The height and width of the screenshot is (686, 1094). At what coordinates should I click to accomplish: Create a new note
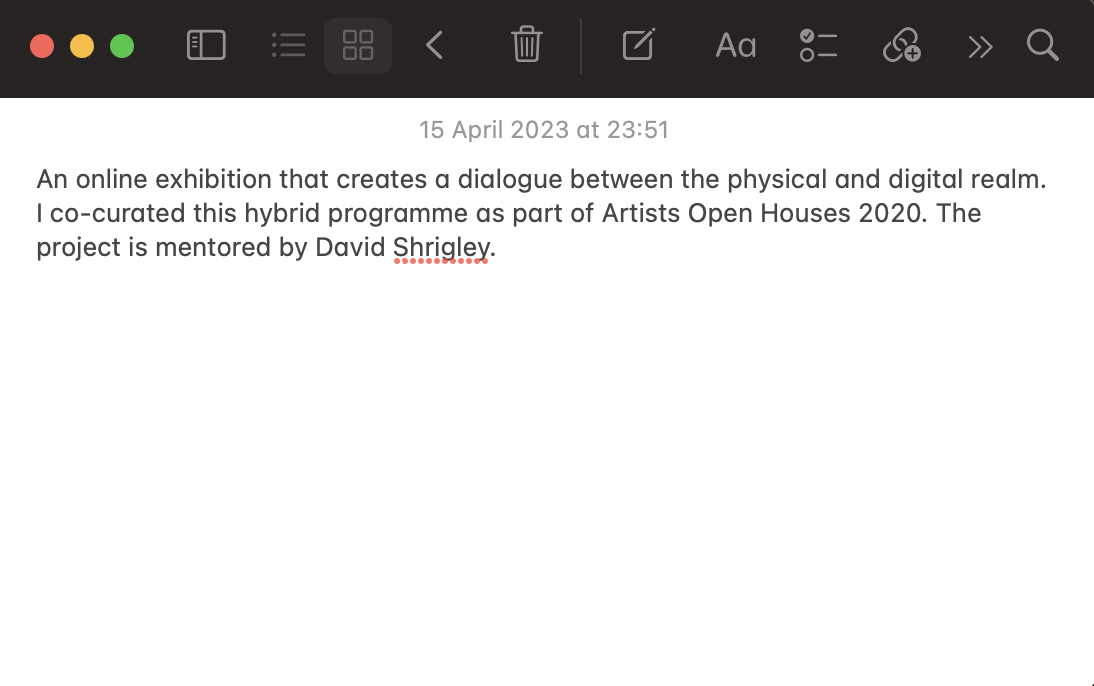638,45
